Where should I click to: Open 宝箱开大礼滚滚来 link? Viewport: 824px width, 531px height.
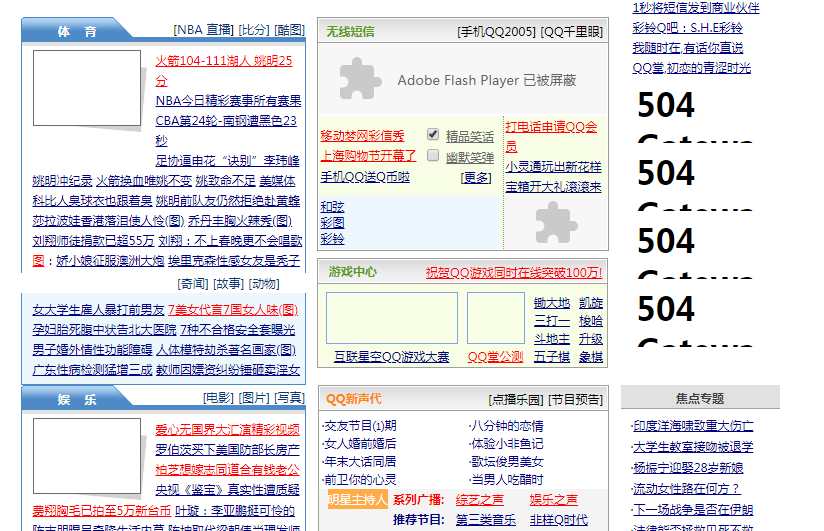[x=553, y=187]
